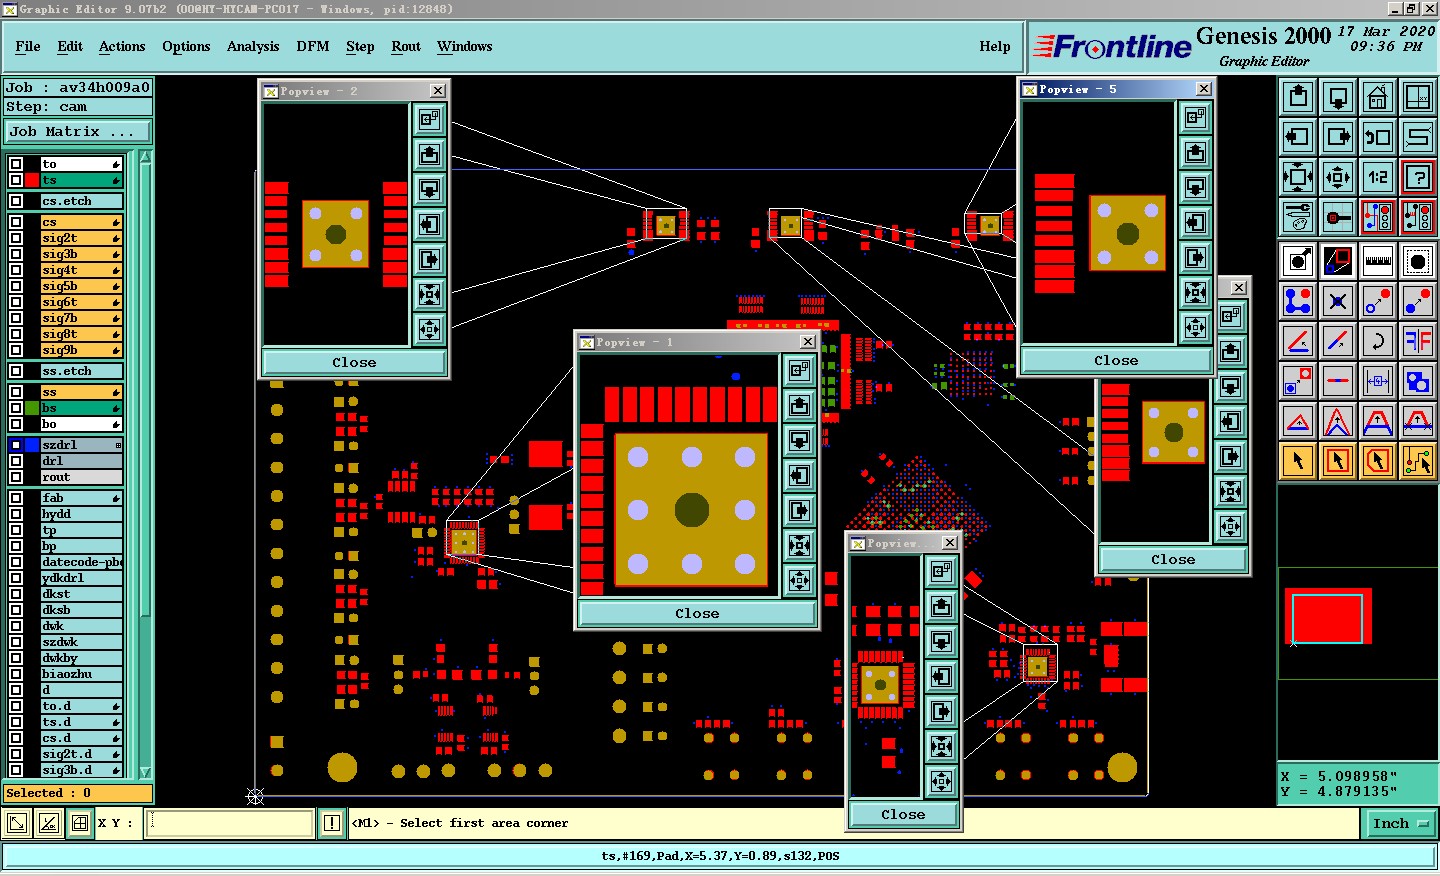Open the File menu
This screenshot has height=876, width=1440.
point(28,46)
